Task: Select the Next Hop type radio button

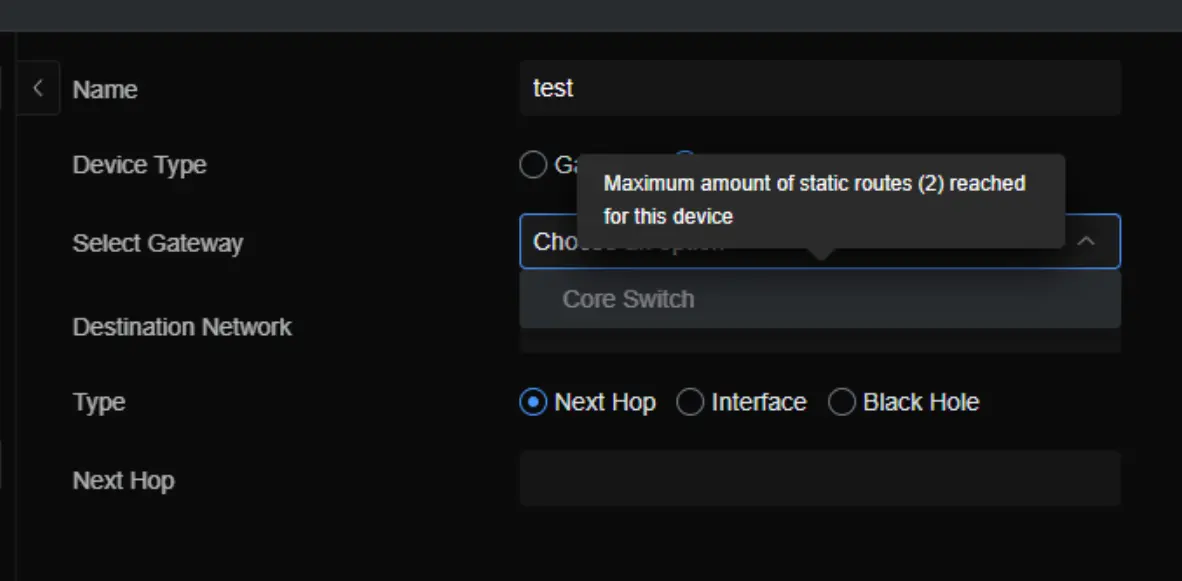Action: (x=534, y=402)
